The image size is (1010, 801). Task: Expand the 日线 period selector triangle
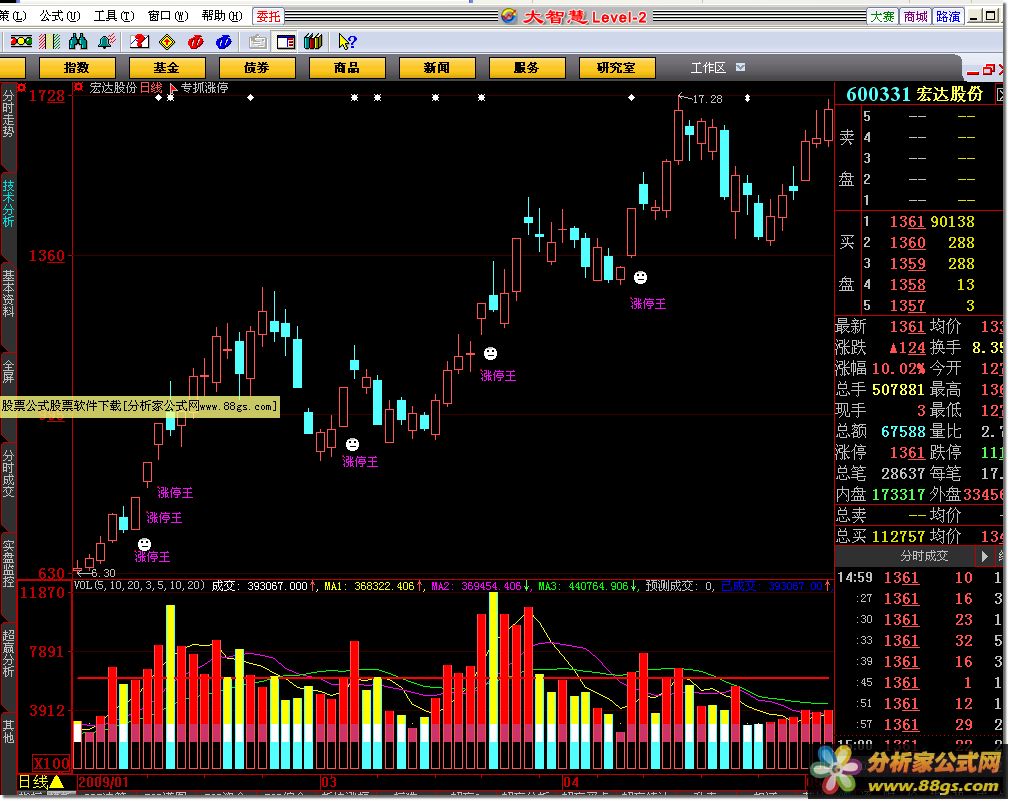57,782
